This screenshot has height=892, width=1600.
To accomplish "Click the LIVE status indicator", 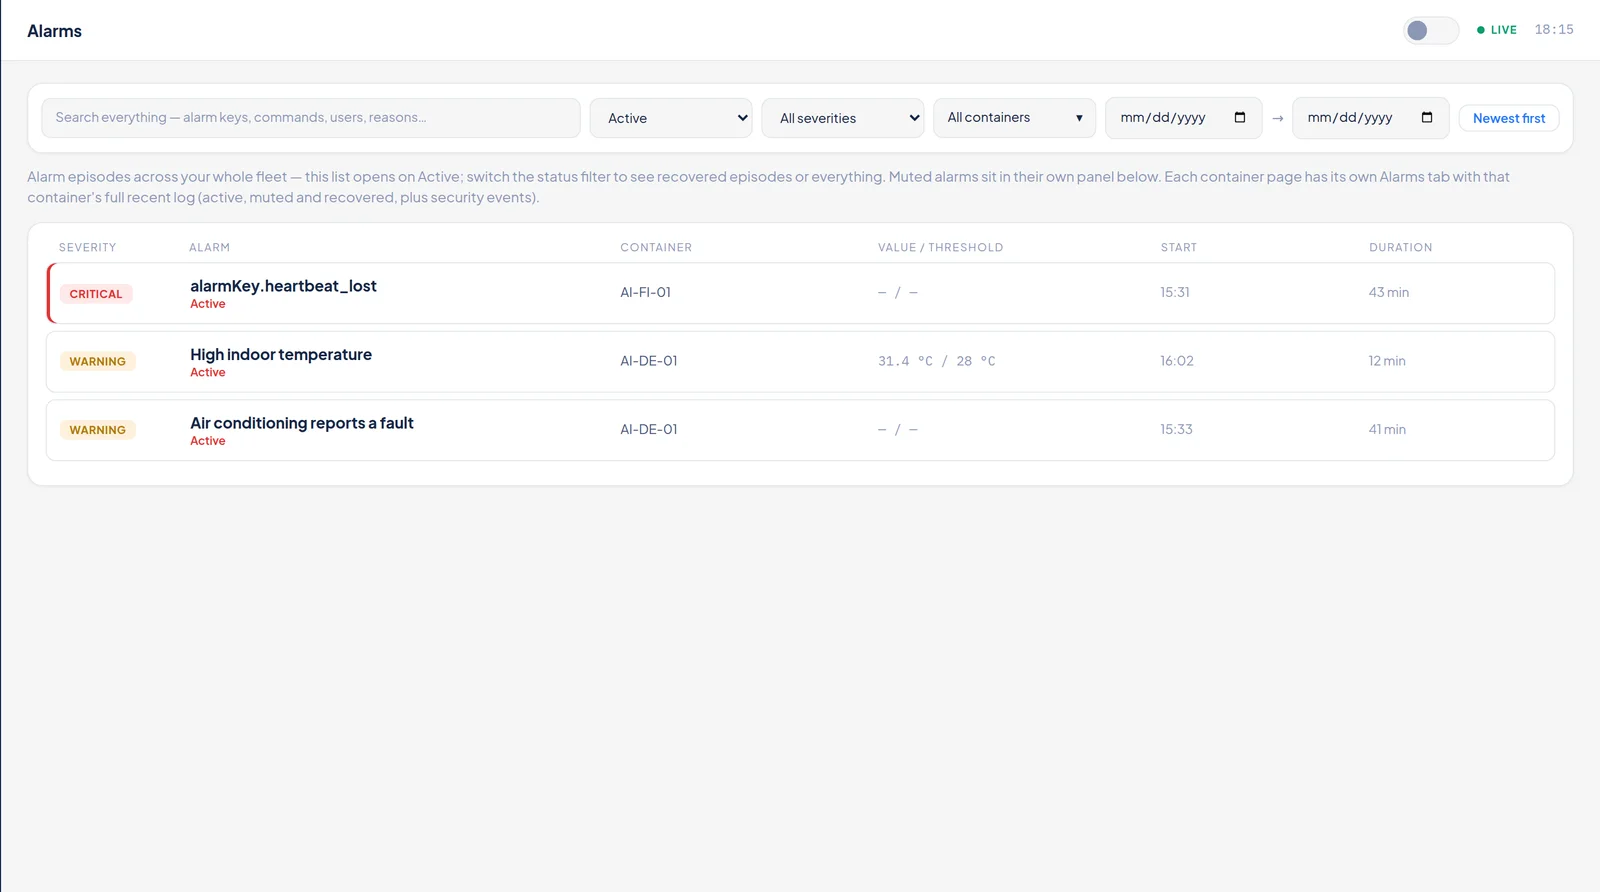I will click(x=1497, y=30).
